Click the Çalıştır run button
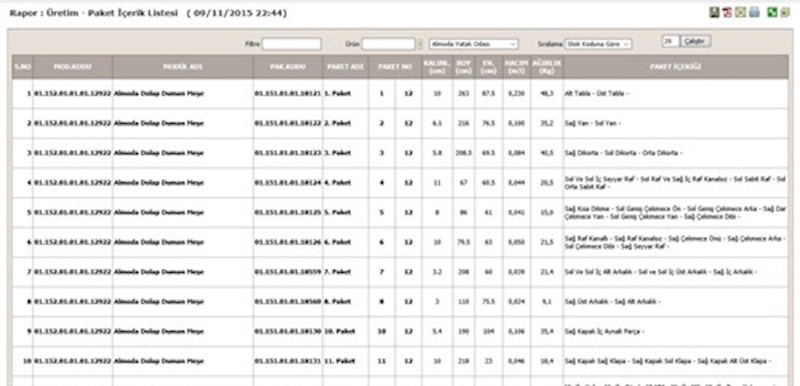800x386 pixels. [695, 42]
